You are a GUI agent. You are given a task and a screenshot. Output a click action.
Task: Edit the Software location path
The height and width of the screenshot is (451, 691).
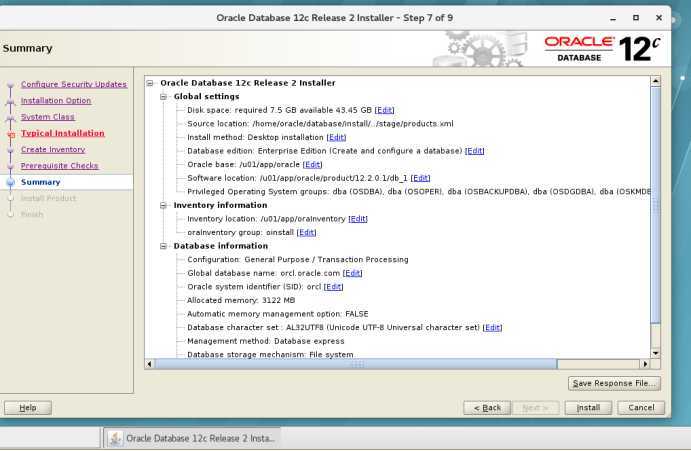420,178
